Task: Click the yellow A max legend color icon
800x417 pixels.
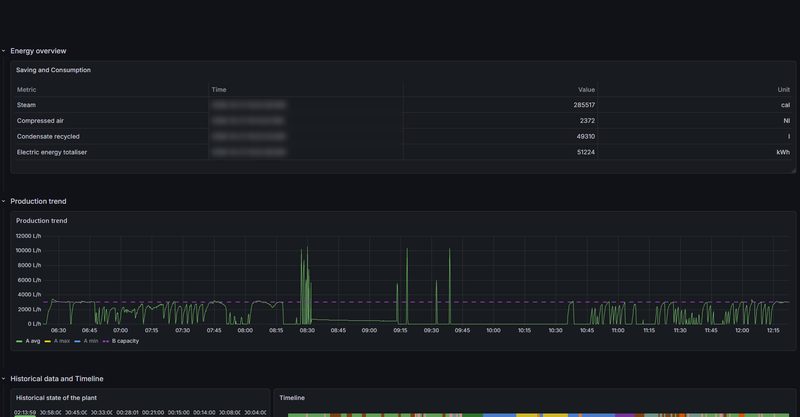Action: pyautogui.click(x=48, y=341)
